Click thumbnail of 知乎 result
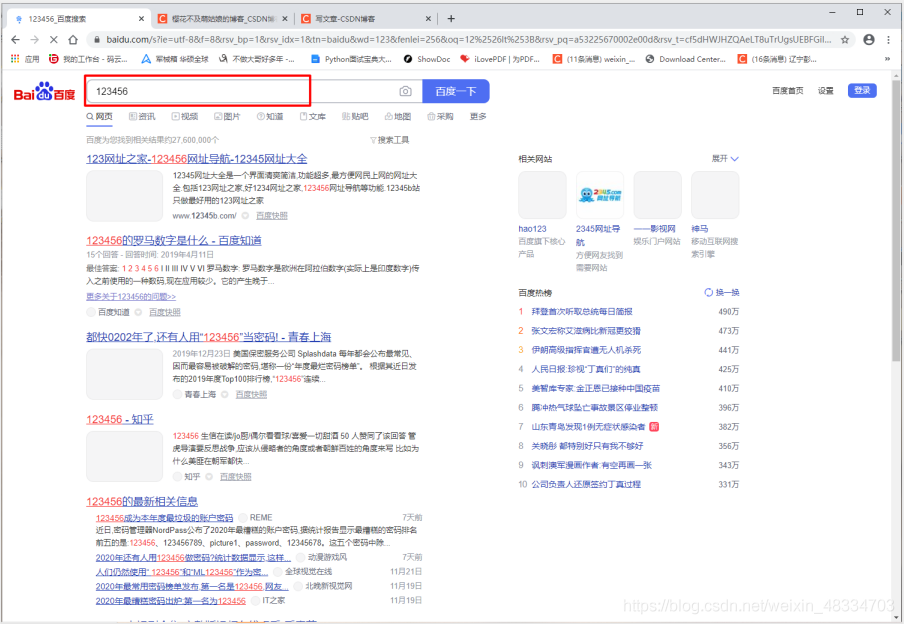Viewport: 904px width, 624px height. click(125, 456)
